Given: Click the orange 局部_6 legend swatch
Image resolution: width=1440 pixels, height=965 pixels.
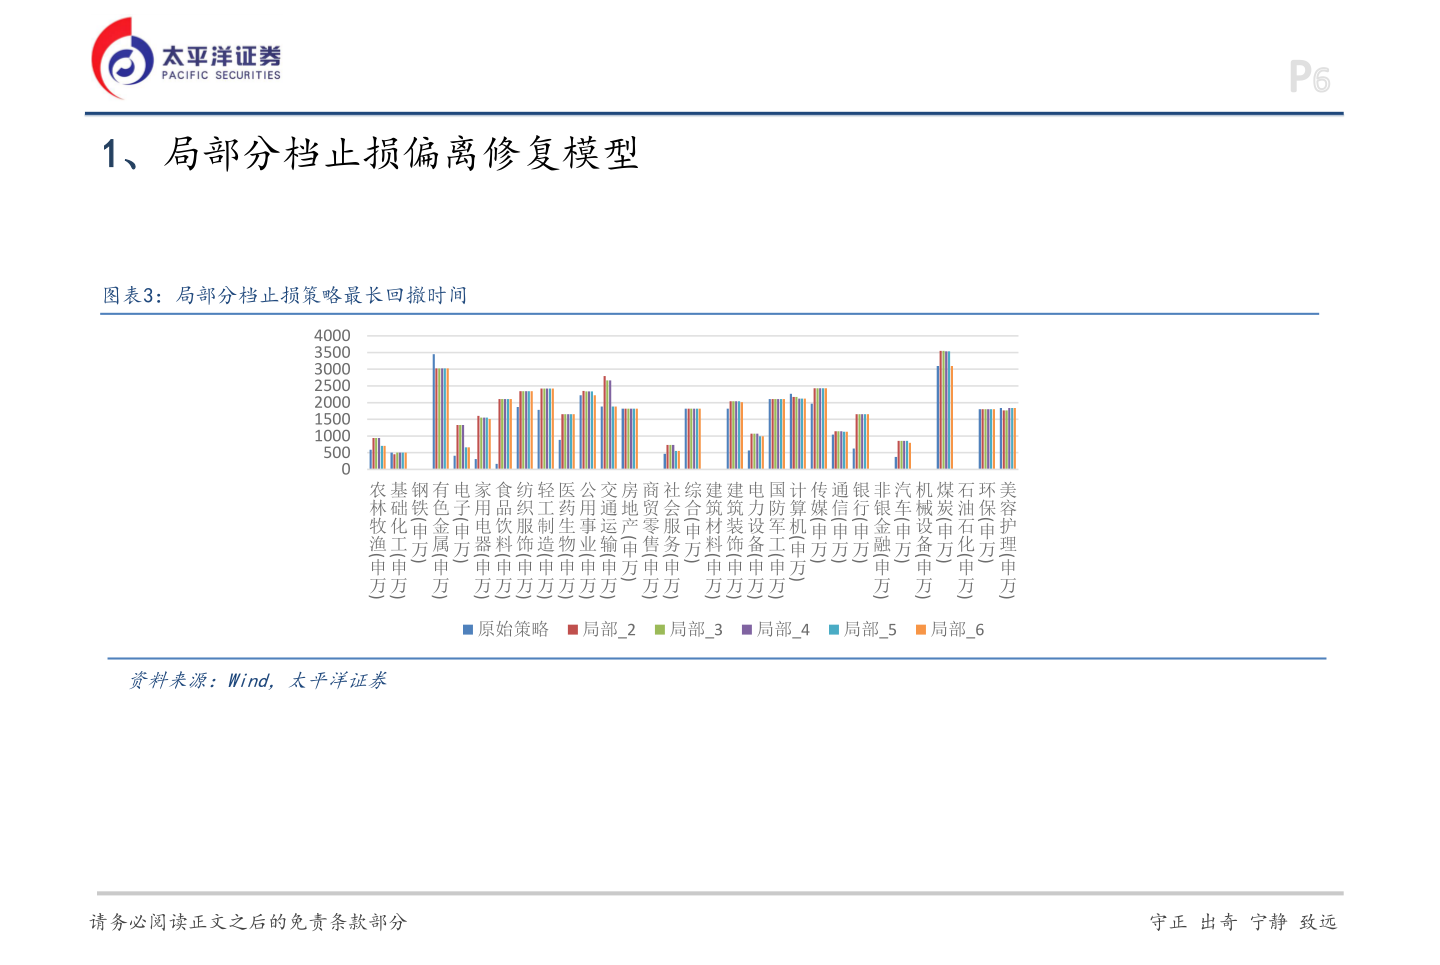Looking at the screenshot, I should (x=921, y=630).
